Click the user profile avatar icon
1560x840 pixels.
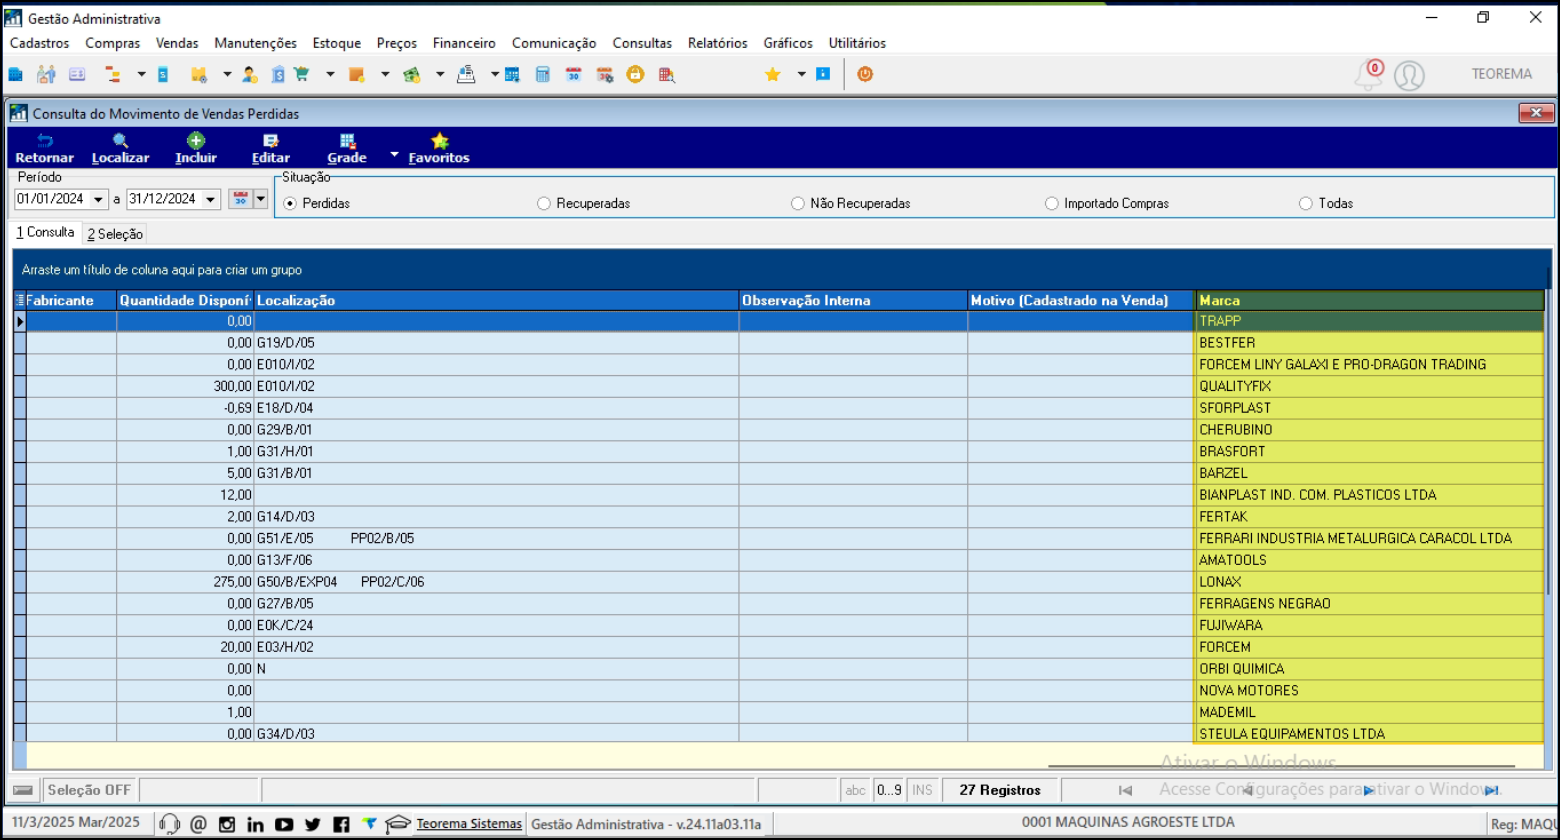pos(1409,75)
